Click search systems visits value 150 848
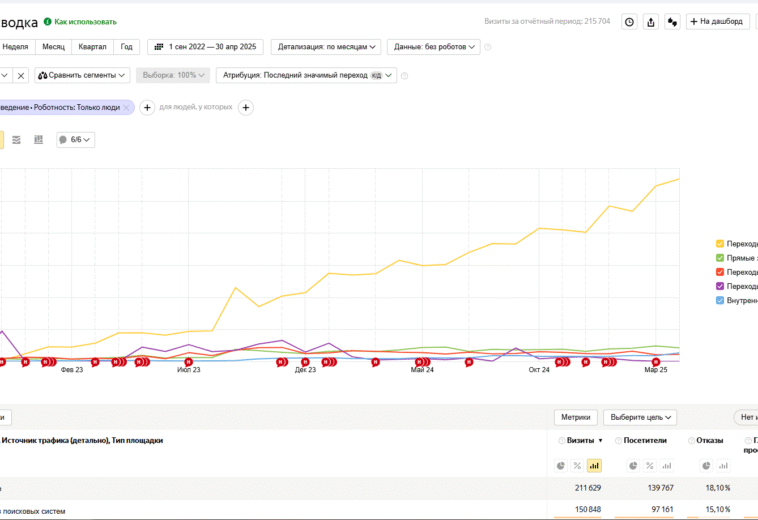This screenshot has width=758, height=520. 588,509
